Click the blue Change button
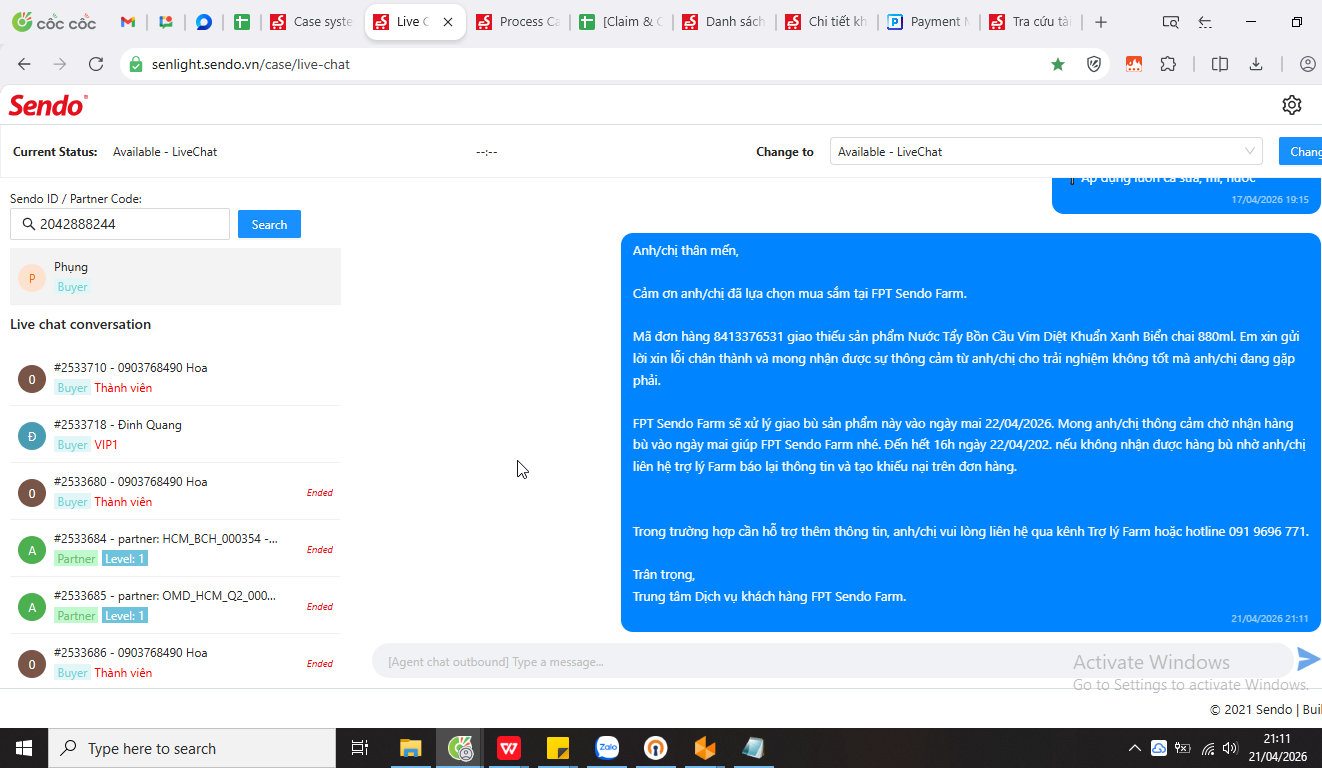The image size is (1322, 768). click(1301, 152)
